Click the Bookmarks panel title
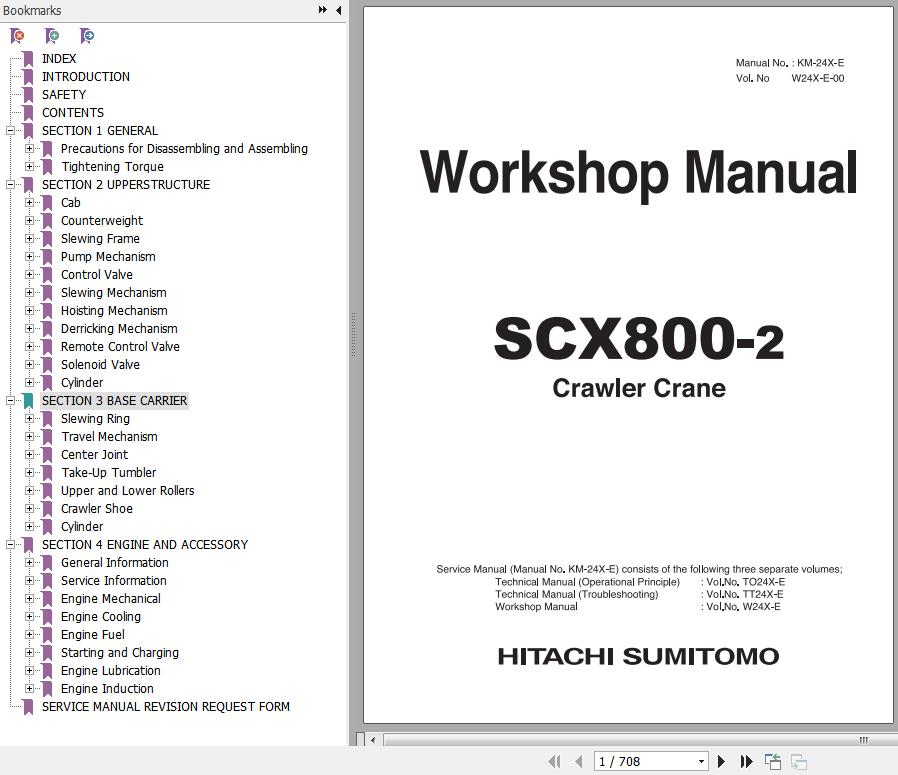The width and height of the screenshot is (898, 775). (31, 10)
